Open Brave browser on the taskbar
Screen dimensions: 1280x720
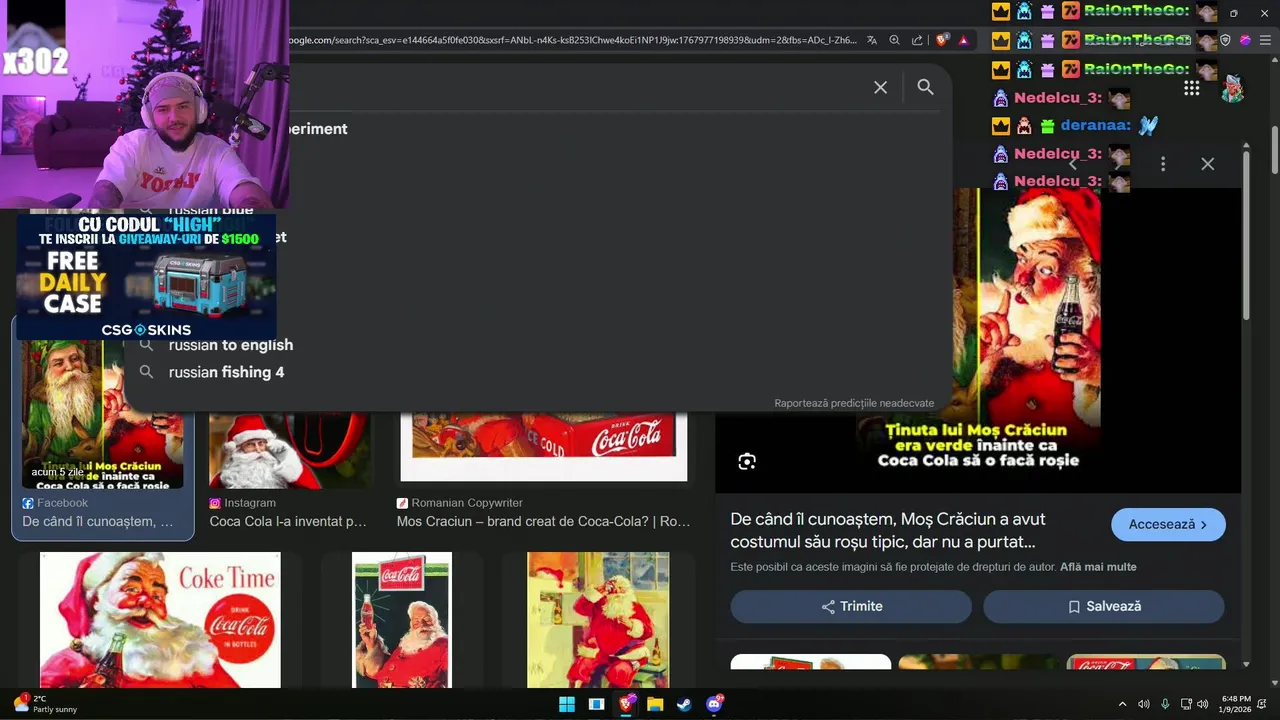click(626, 704)
